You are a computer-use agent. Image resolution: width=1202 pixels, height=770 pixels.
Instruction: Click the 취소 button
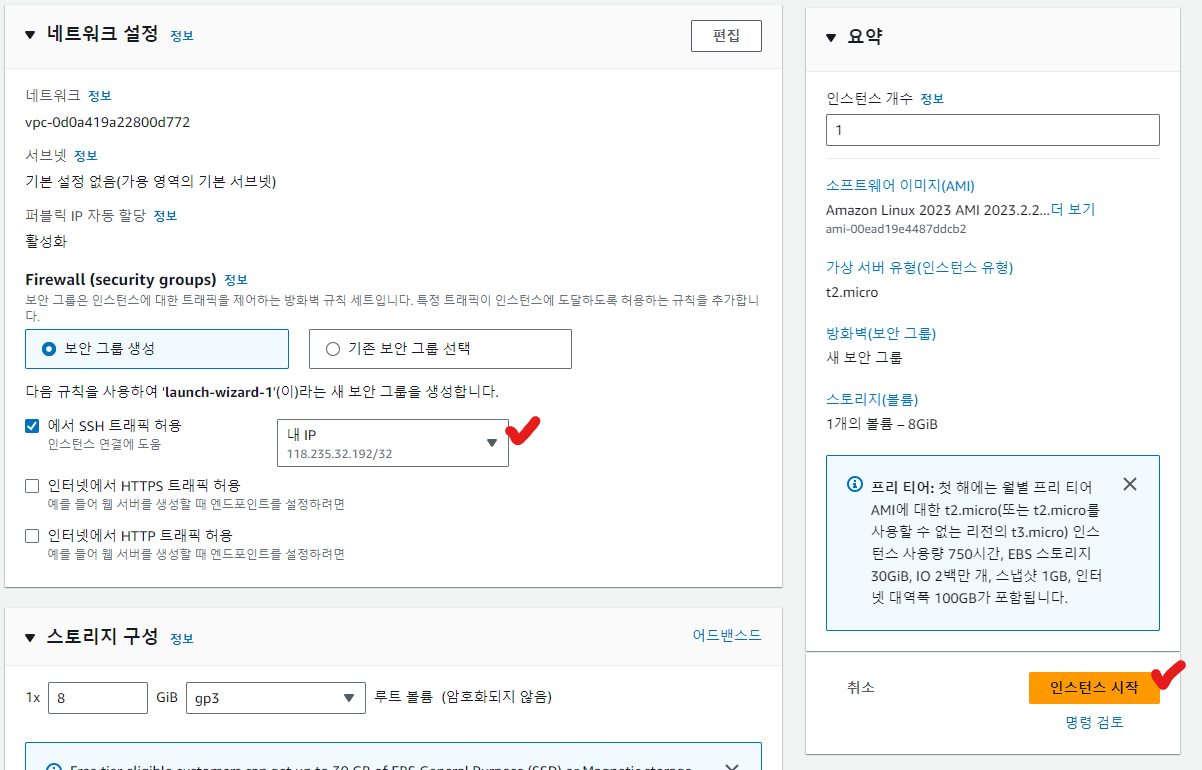[860, 687]
